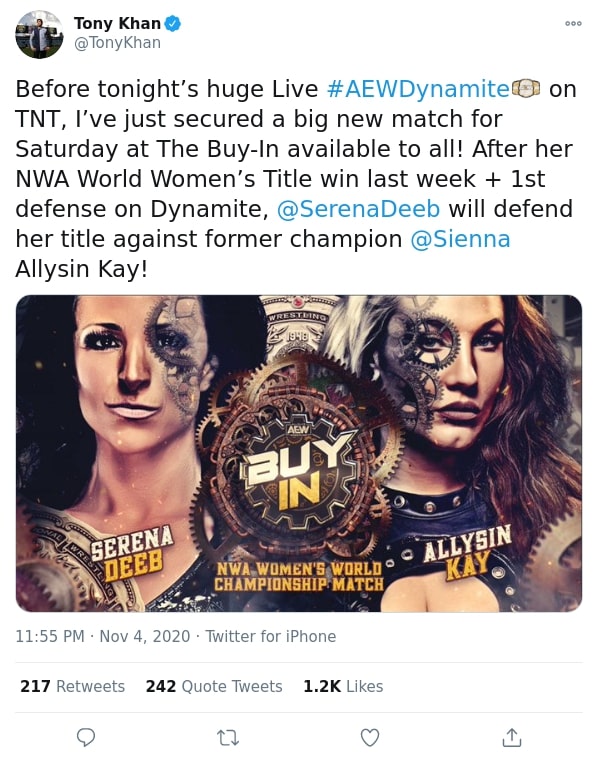
Task: View the 217 Retweets list
Action: click(x=72, y=686)
